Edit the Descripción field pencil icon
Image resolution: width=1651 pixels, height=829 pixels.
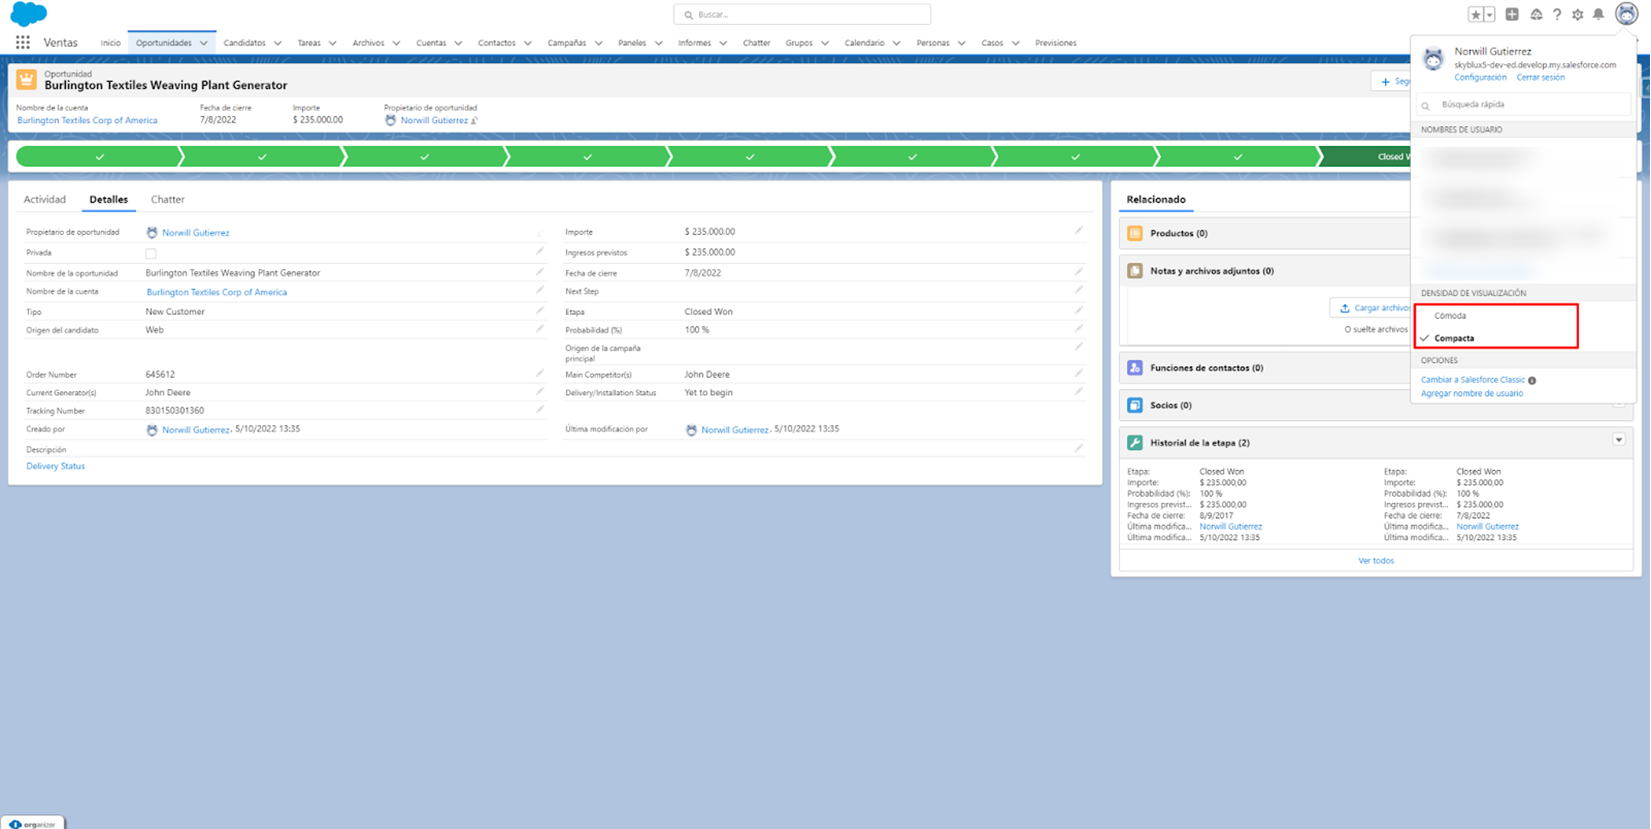pos(1079,448)
